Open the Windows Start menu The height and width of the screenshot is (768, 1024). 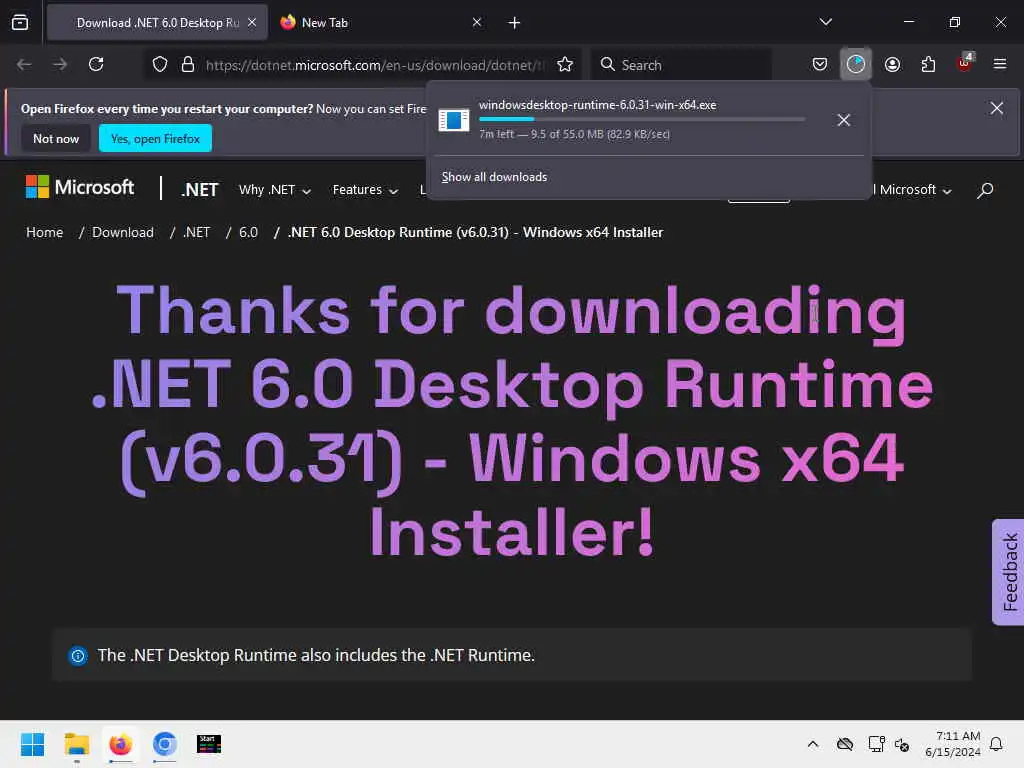[x=32, y=744]
